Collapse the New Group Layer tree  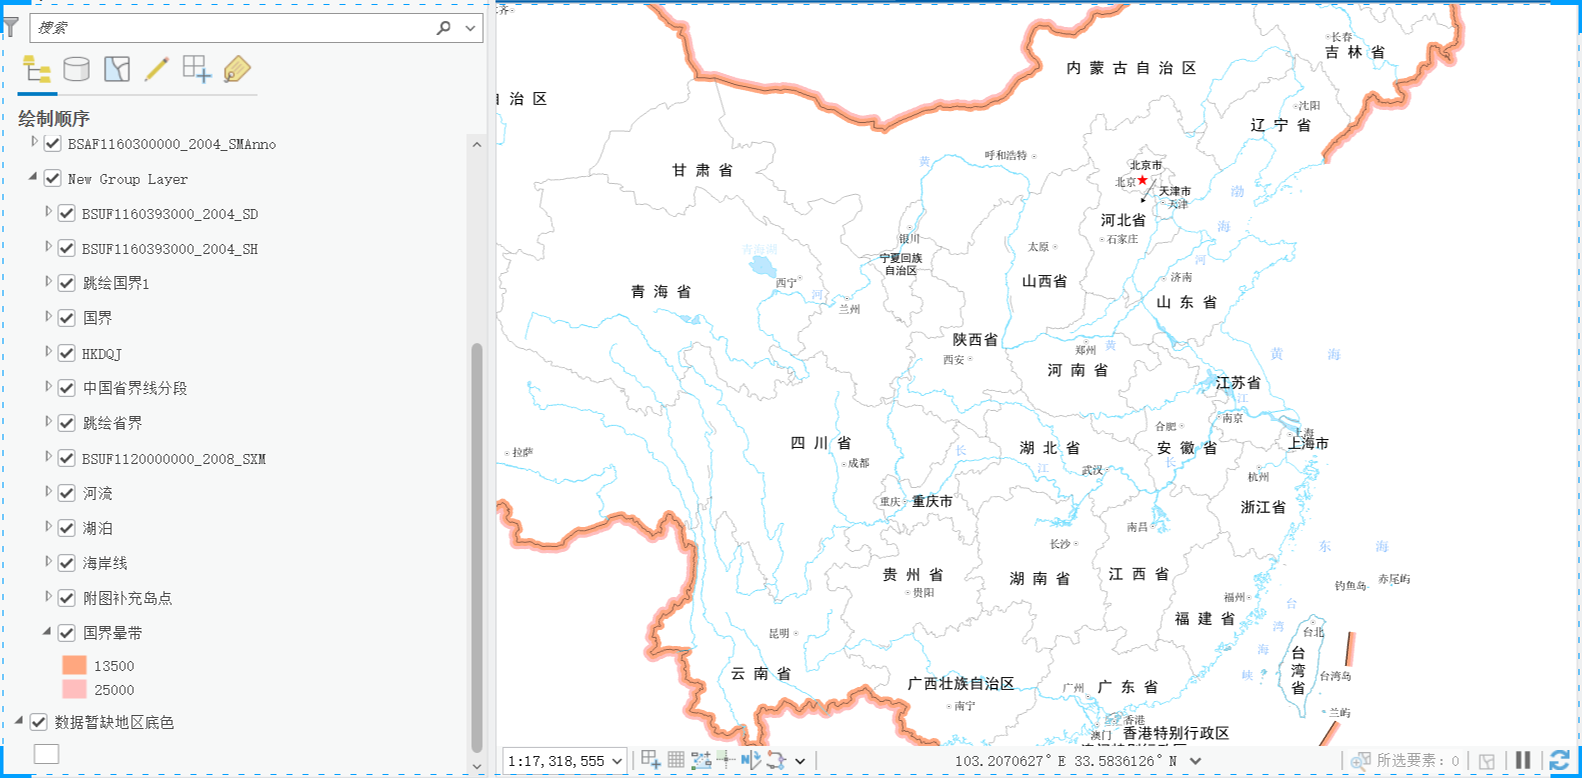click(x=33, y=177)
